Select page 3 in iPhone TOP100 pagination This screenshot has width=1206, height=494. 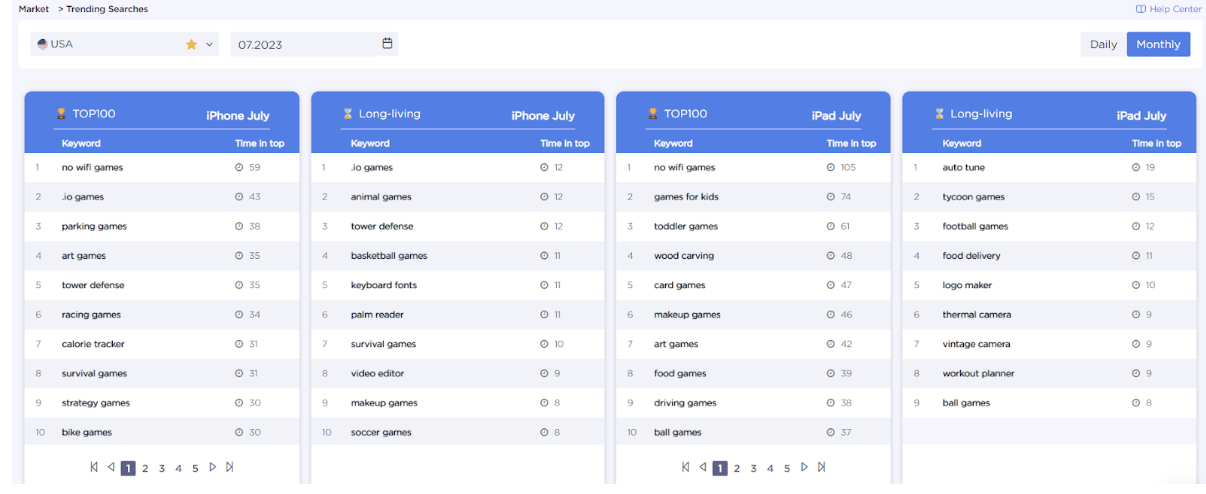pyautogui.click(x=162, y=468)
